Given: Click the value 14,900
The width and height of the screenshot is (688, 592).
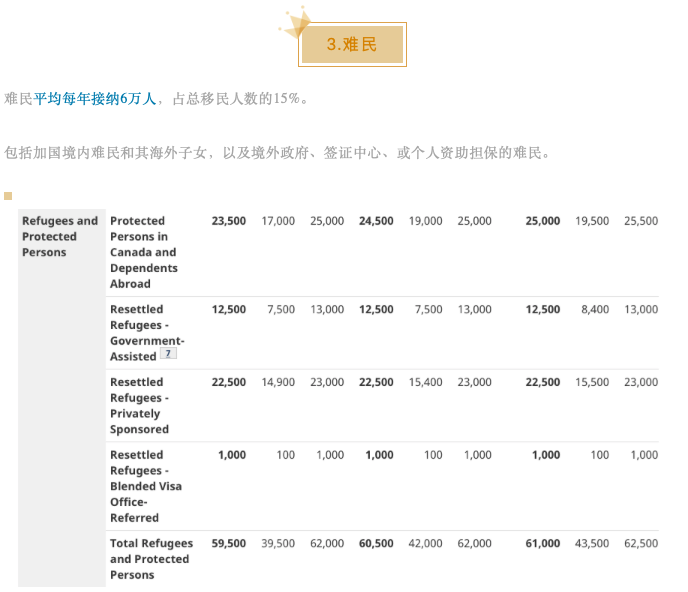Looking at the screenshot, I should [x=278, y=382].
